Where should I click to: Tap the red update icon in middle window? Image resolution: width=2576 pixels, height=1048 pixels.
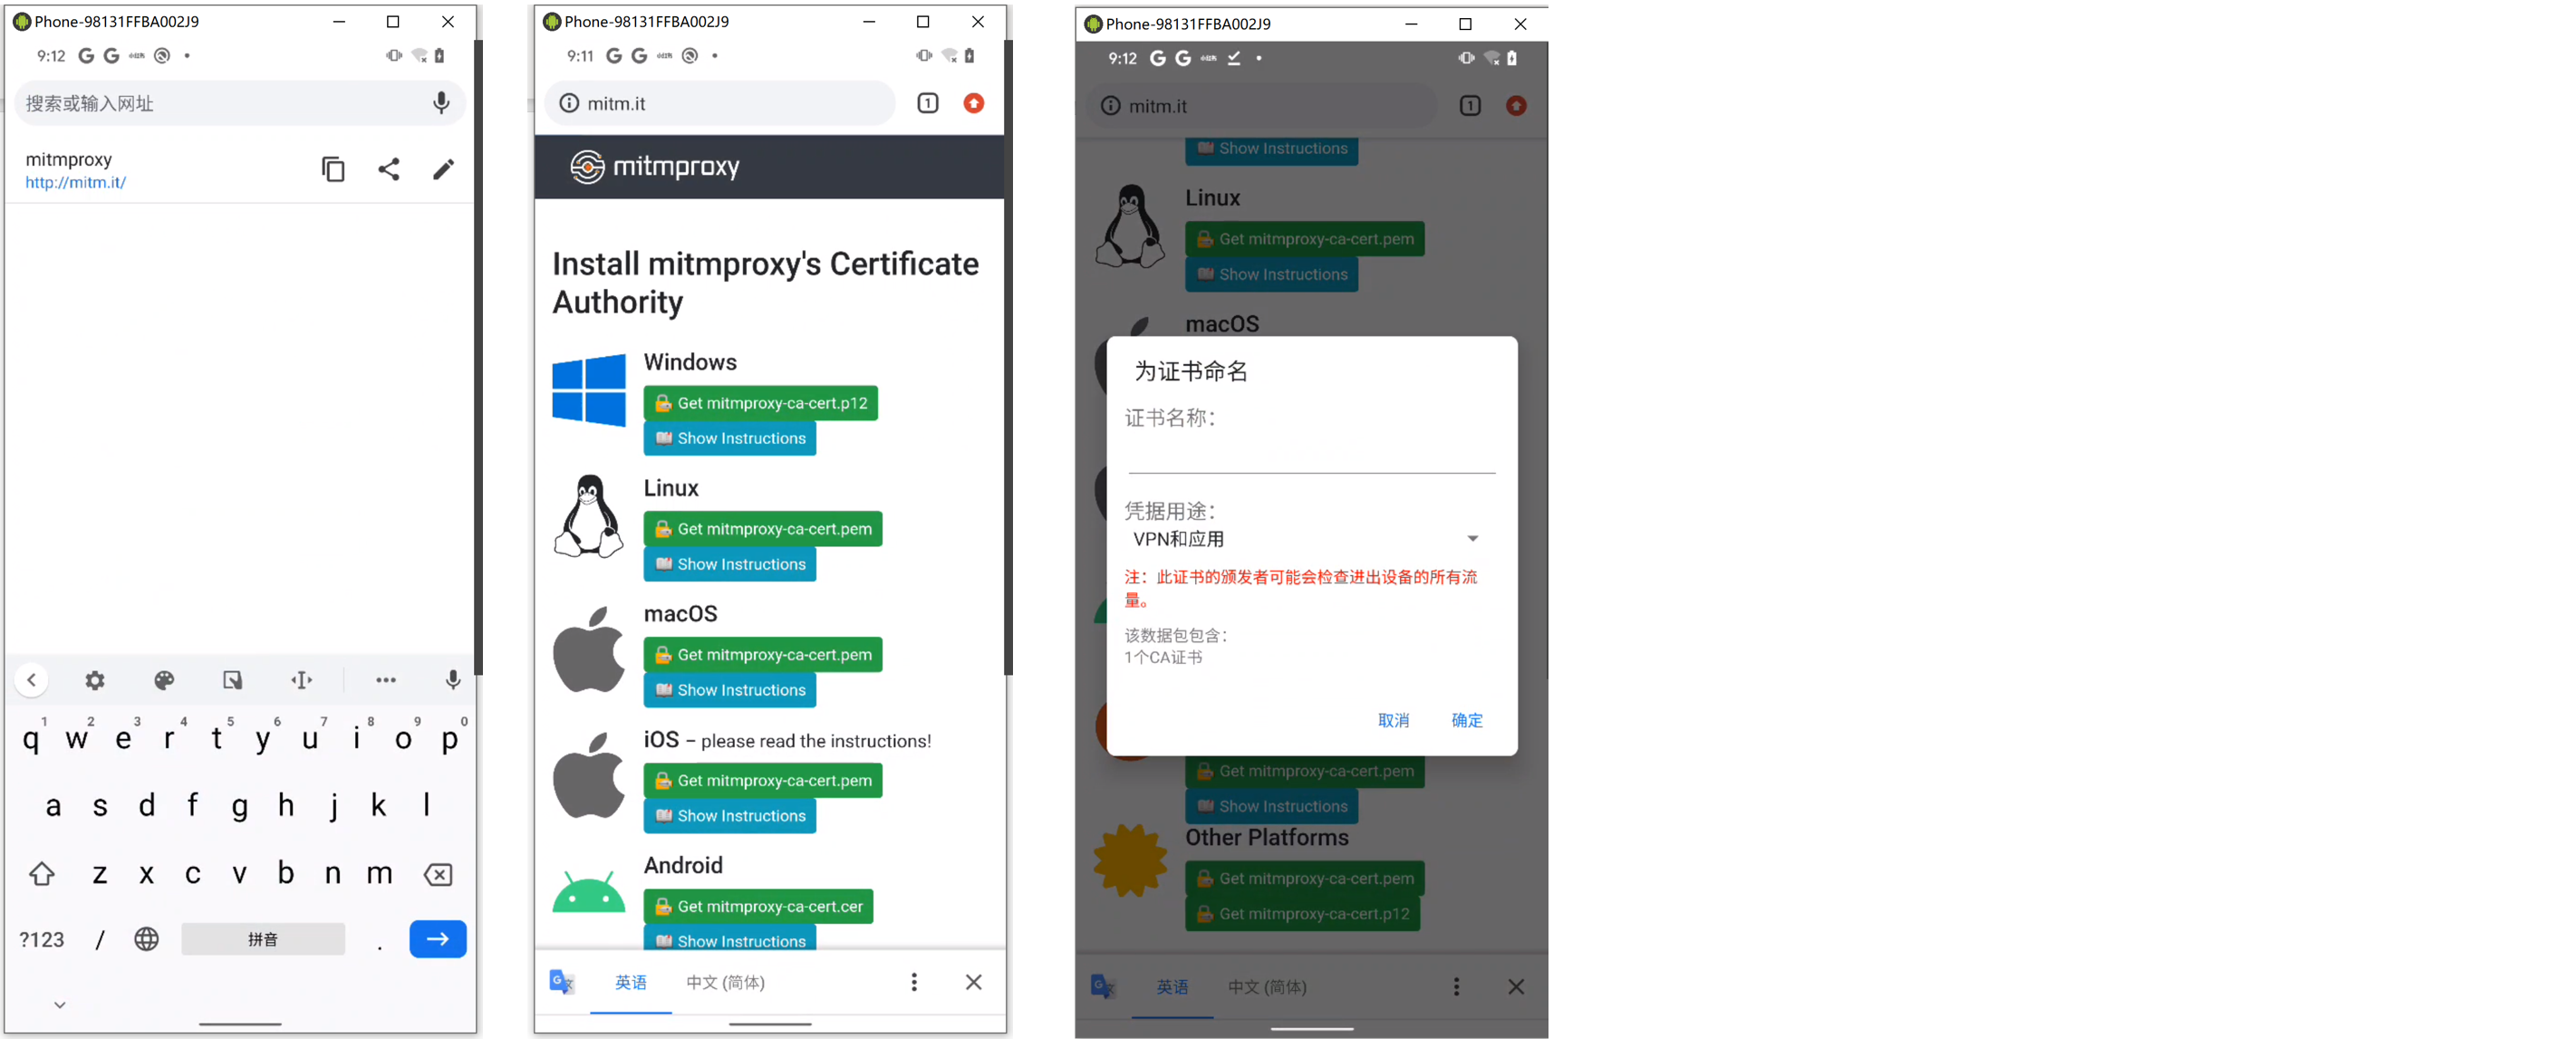pyautogui.click(x=974, y=103)
